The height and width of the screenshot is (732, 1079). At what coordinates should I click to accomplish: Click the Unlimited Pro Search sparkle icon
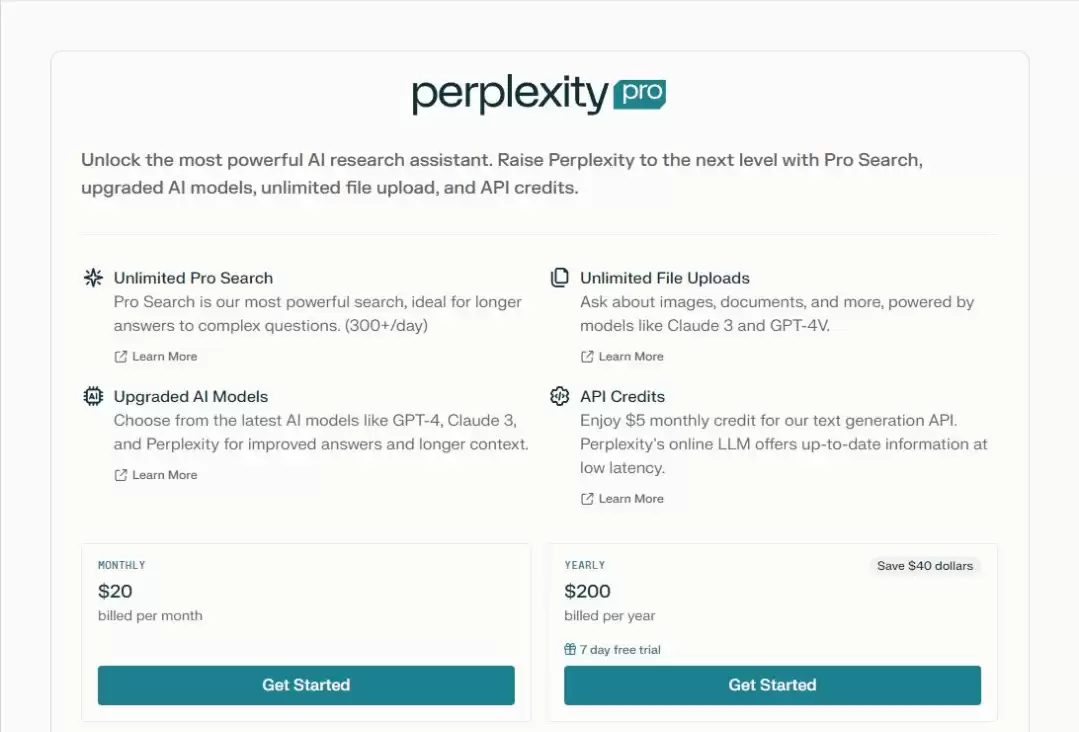tap(94, 277)
